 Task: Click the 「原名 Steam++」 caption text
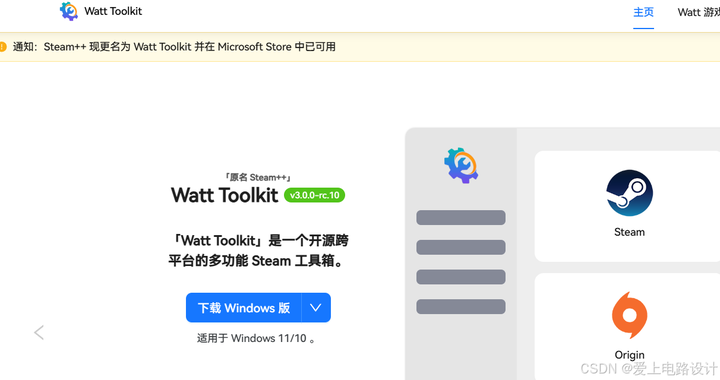[258, 177]
